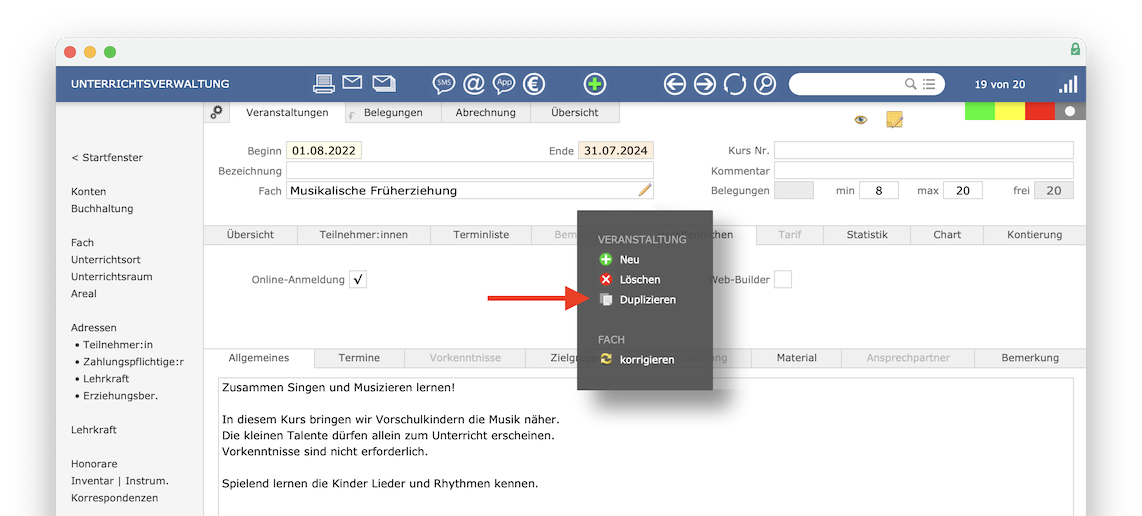Click the @ email icon
1142x516 pixels.
473,84
